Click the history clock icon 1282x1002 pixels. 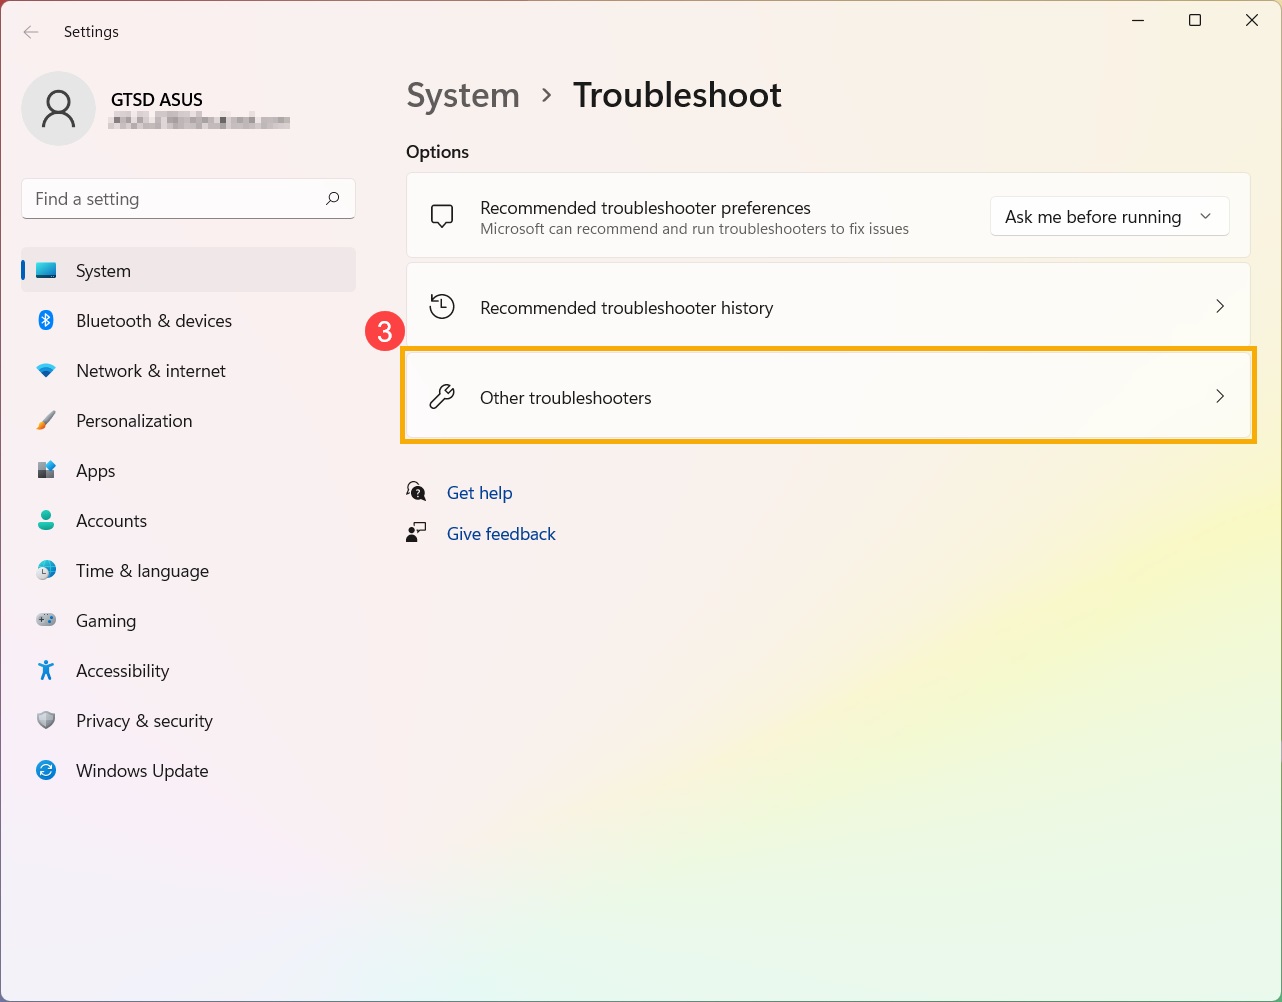442,306
